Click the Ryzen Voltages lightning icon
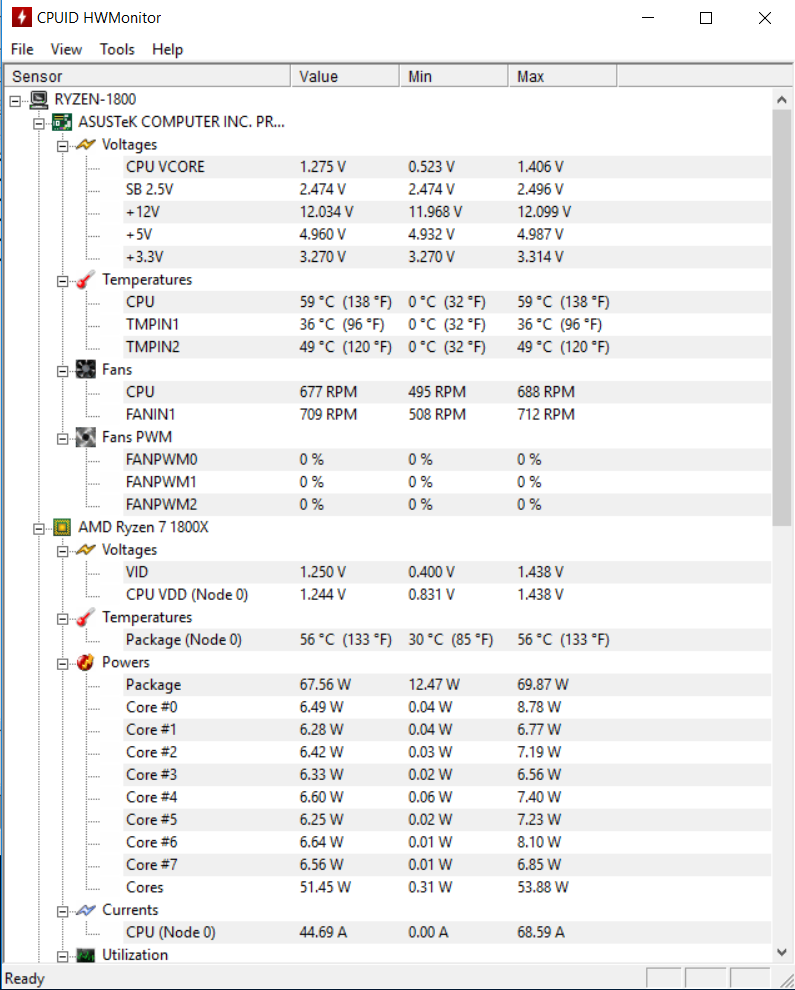The width and height of the screenshot is (795, 990). coord(85,549)
